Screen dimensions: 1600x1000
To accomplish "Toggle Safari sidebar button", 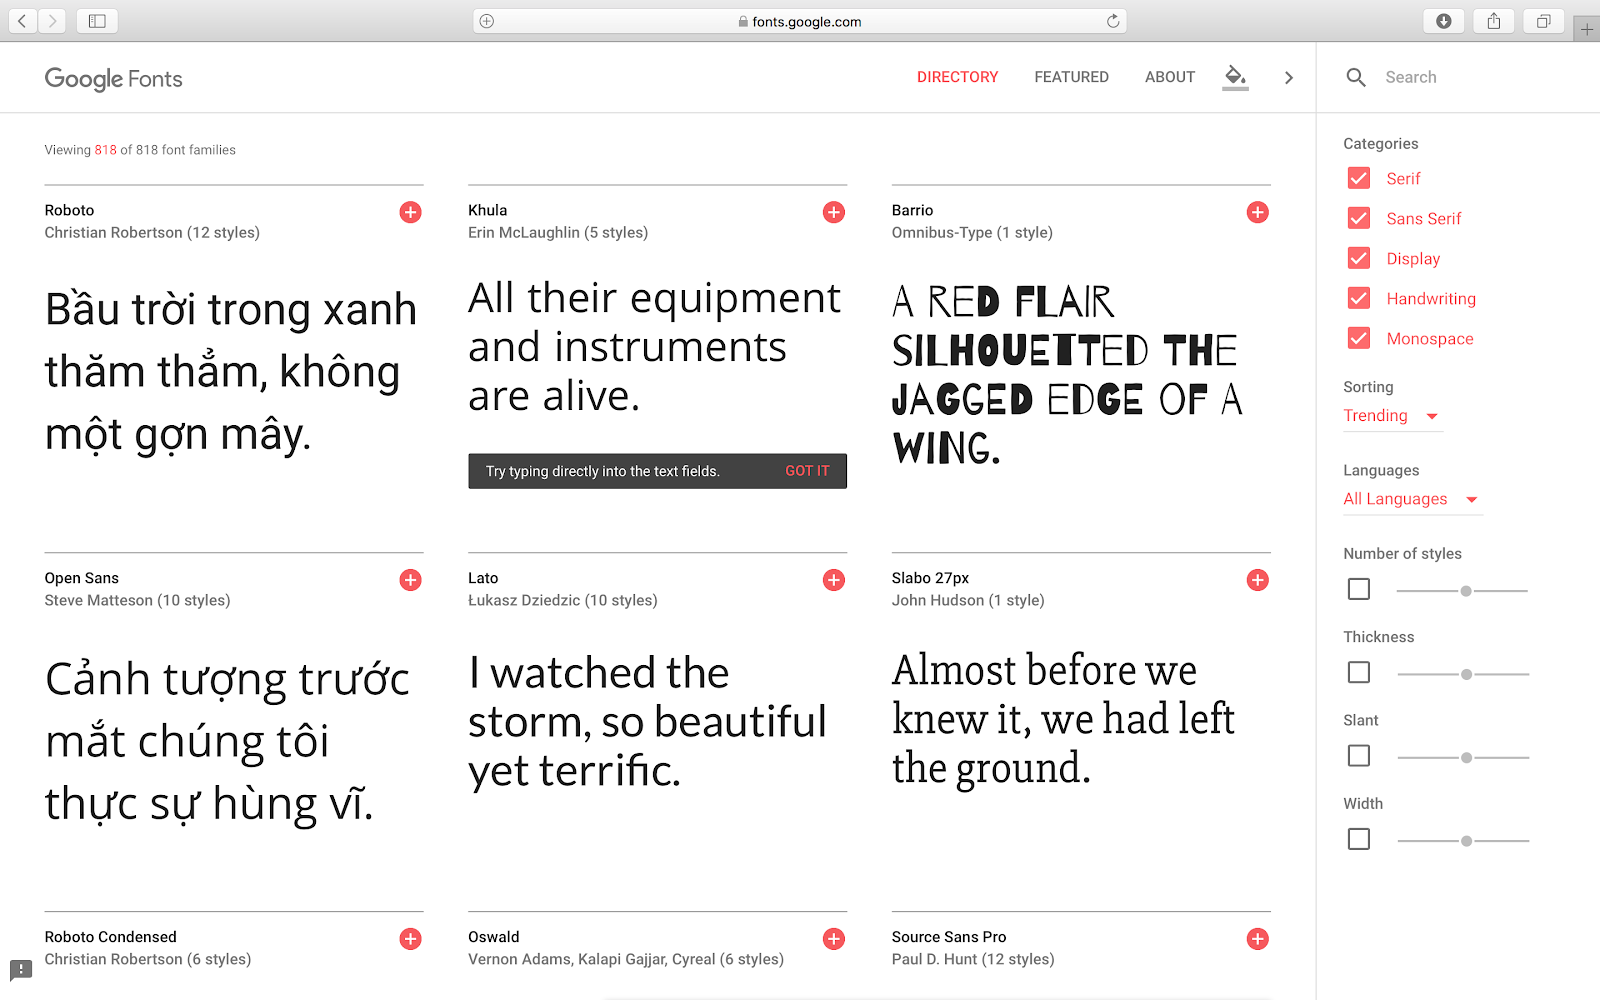I will (97, 21).
